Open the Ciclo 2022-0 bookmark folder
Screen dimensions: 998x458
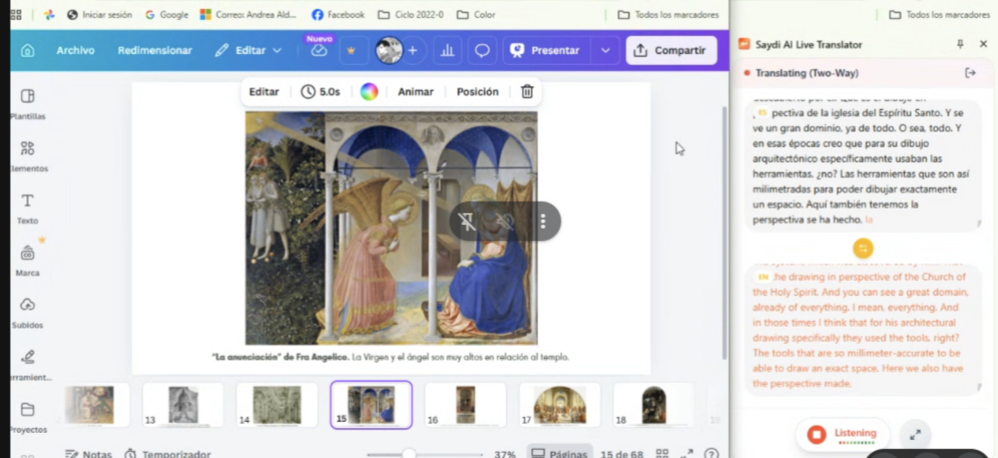click(411, 15)
